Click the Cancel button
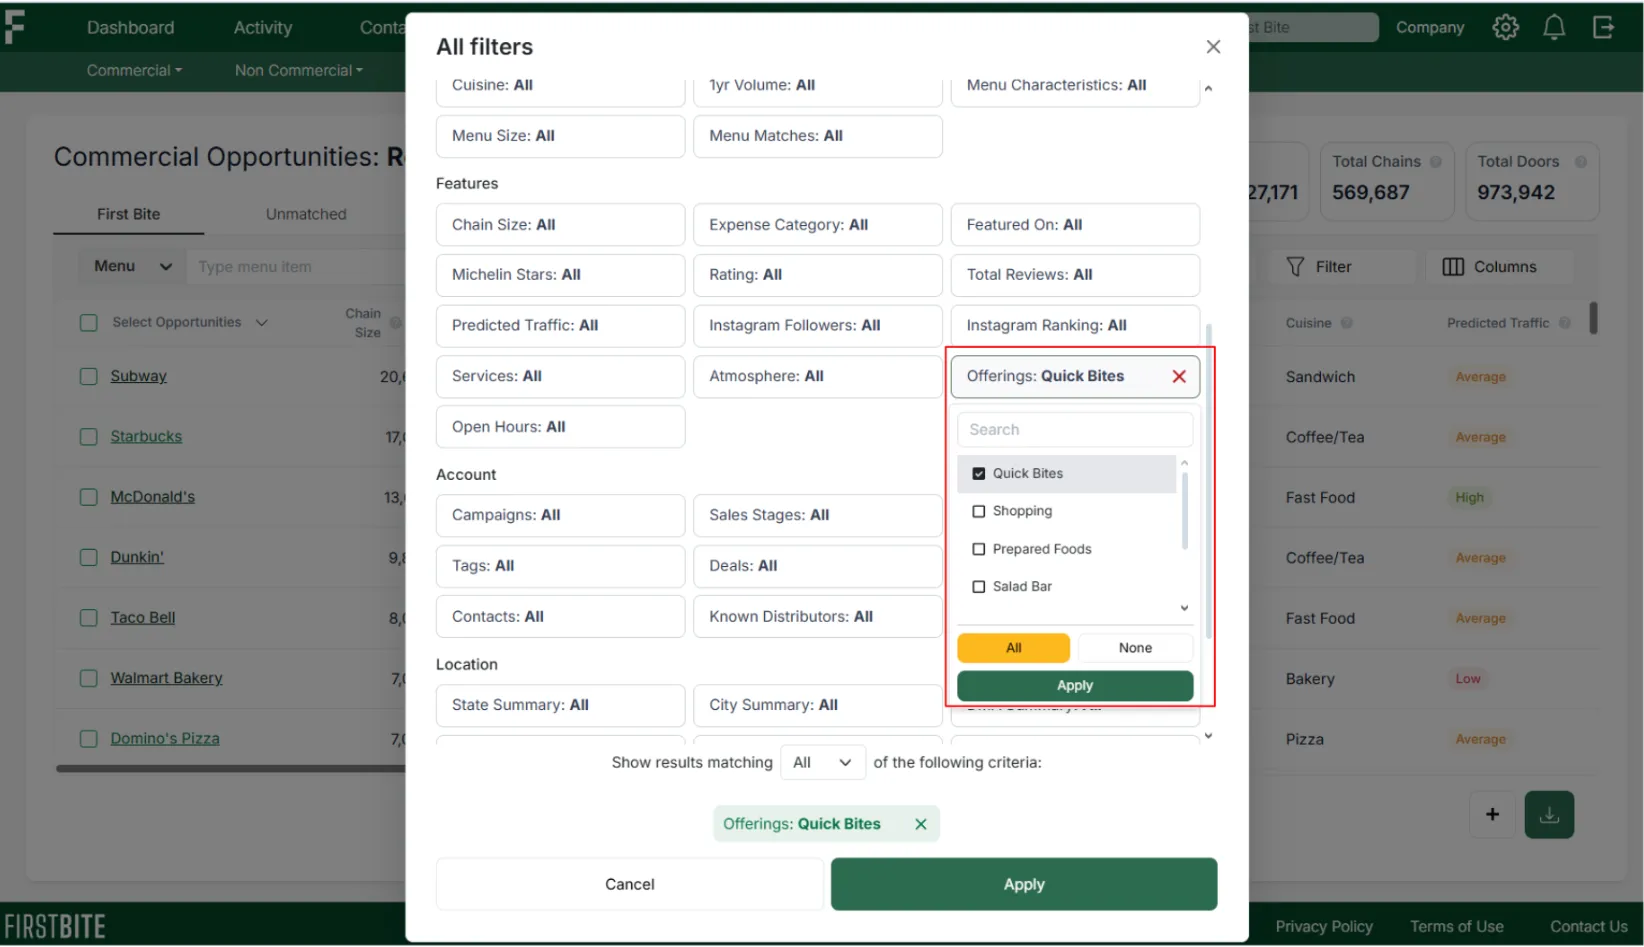The height and width of the screenshot is (947, 1644). coord(629,885)
